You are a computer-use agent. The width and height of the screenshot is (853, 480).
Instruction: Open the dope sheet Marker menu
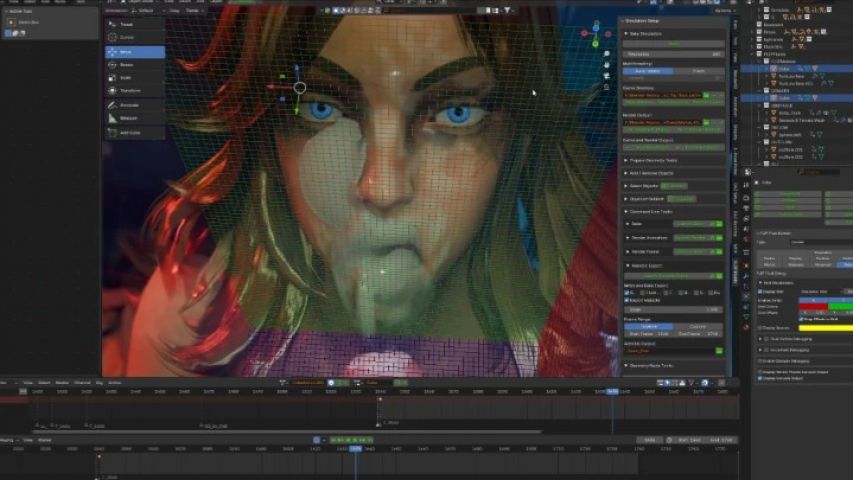[63, 383]
